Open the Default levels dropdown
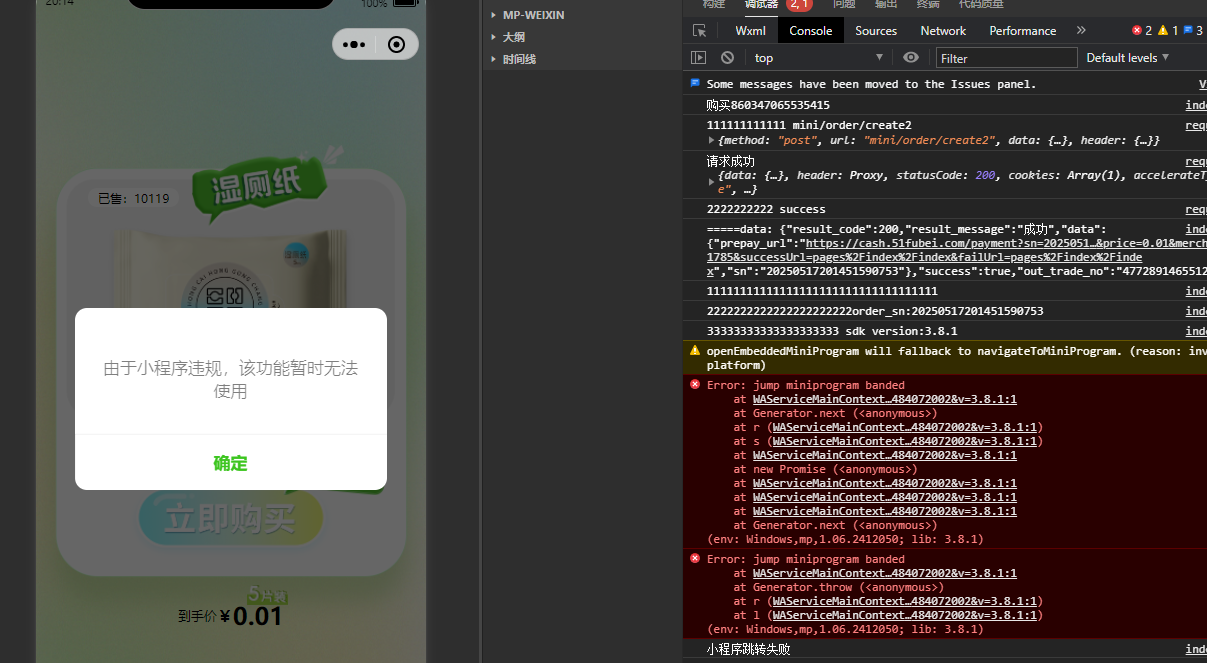This screenshot has width=1207, height=663. (1127, 58)
